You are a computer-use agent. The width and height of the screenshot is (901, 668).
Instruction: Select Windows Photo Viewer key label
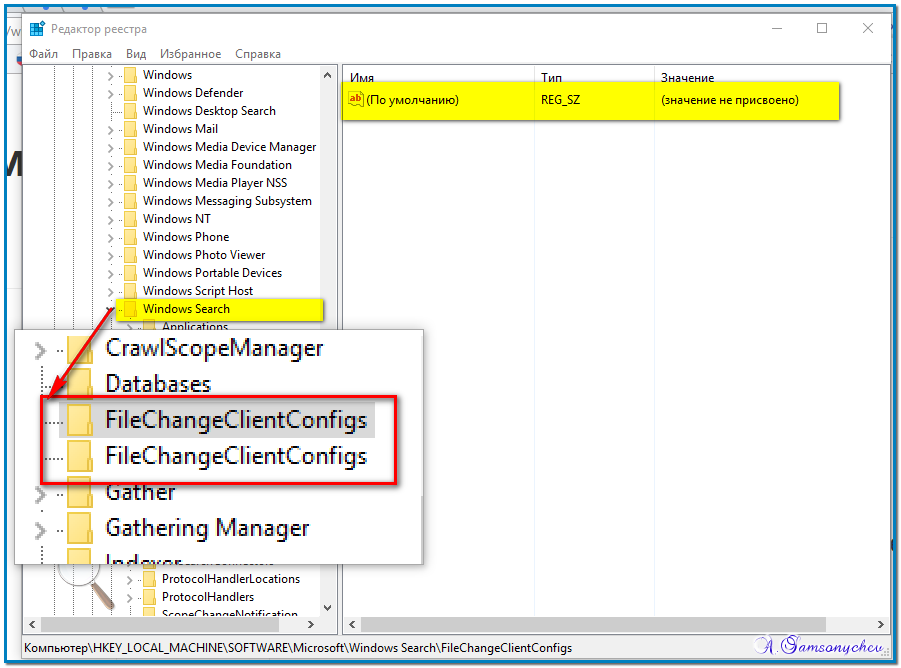point(204,254)
